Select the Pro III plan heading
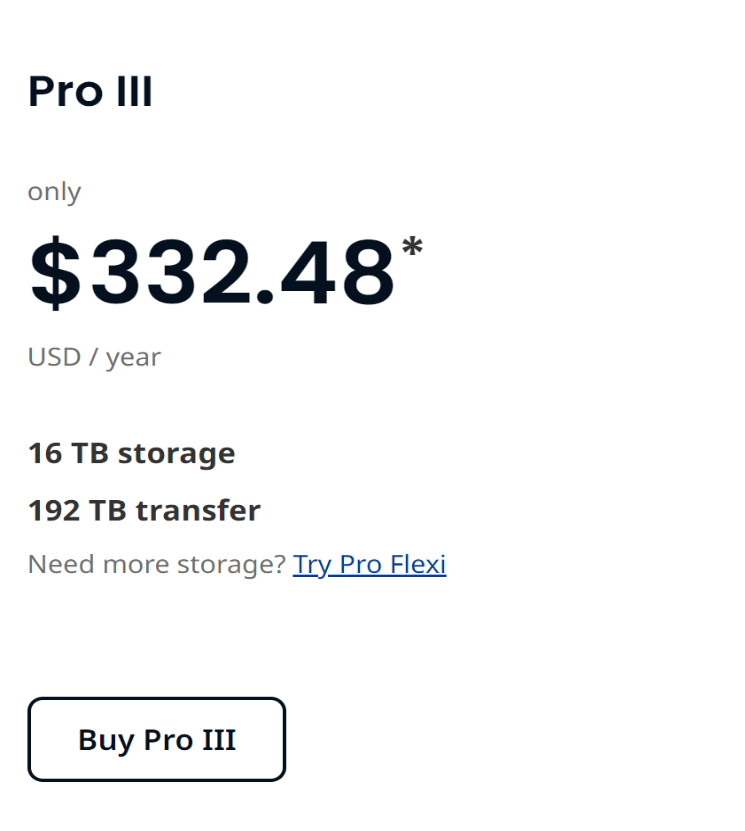This screenshot has width=745, height=831. click(x=90, y=91)
